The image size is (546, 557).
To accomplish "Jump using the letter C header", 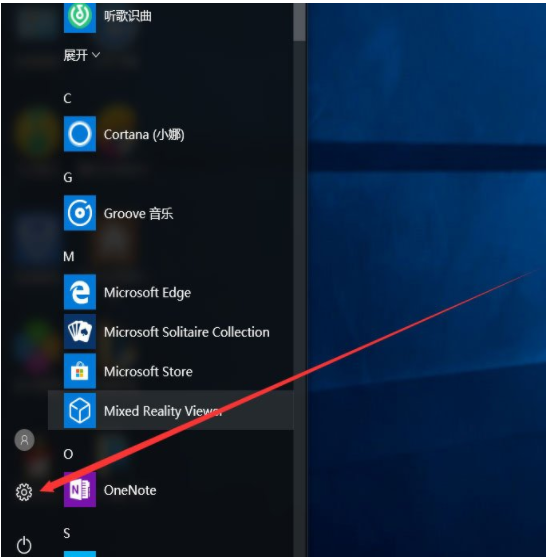I will (67, 98).
